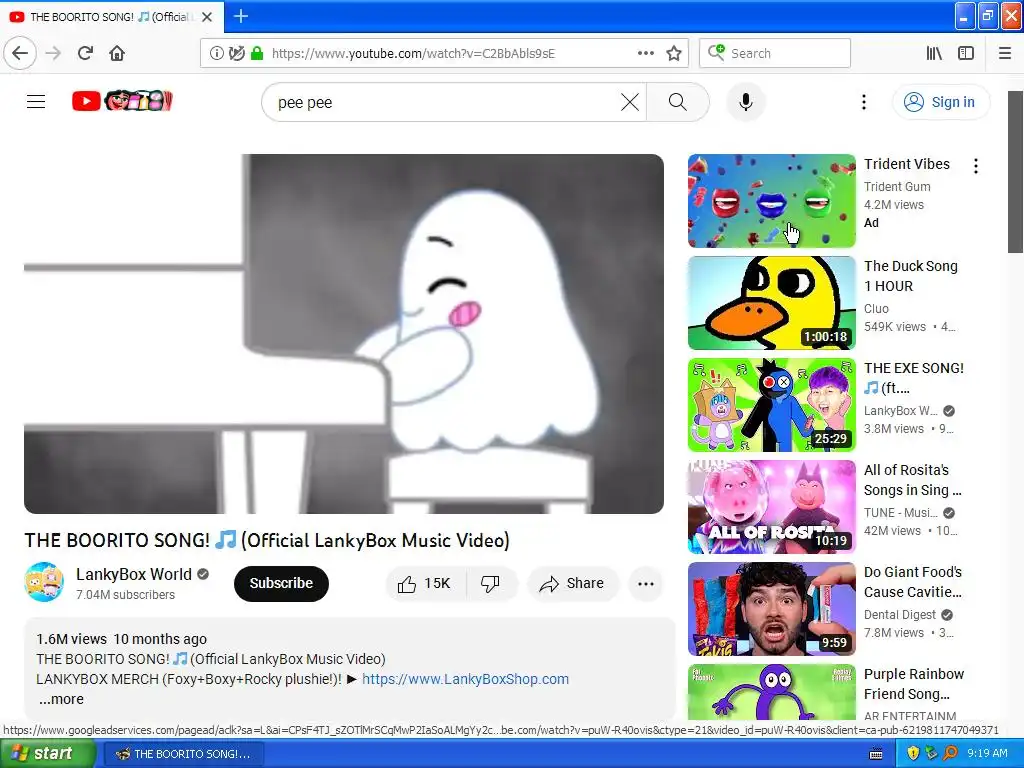Click the forward navigation arrow
This screenshot has width=1024, height=768.
pos(53,53)
